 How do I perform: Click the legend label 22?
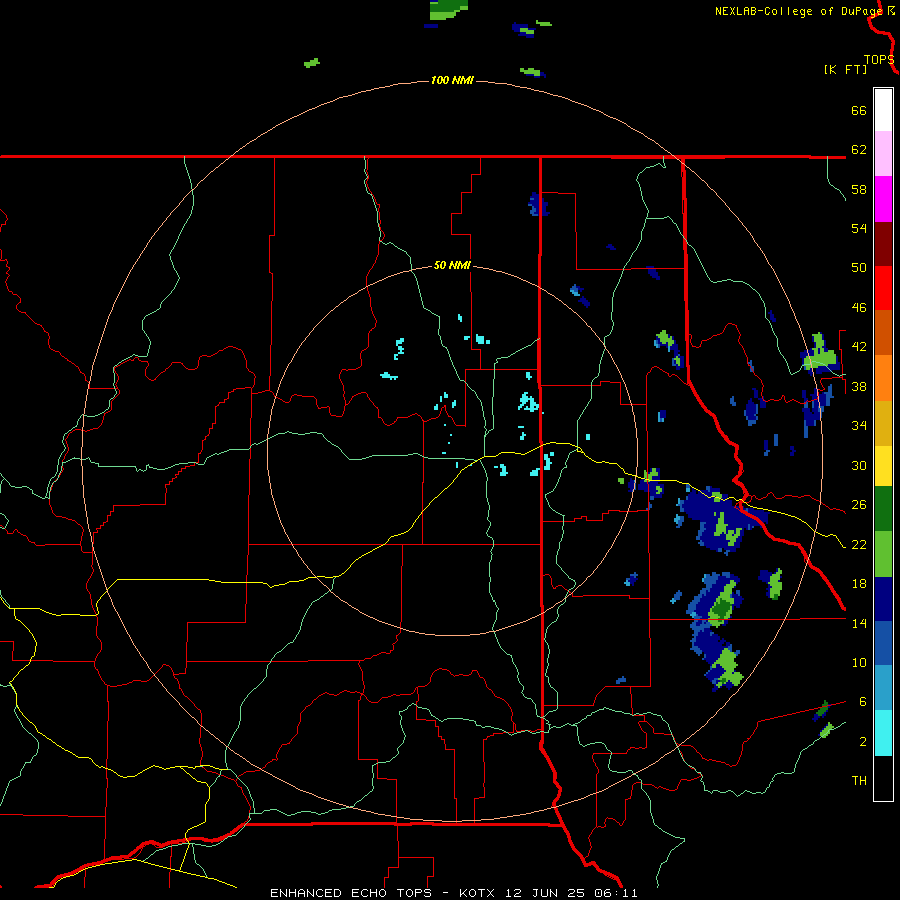(x=859, y=544)
